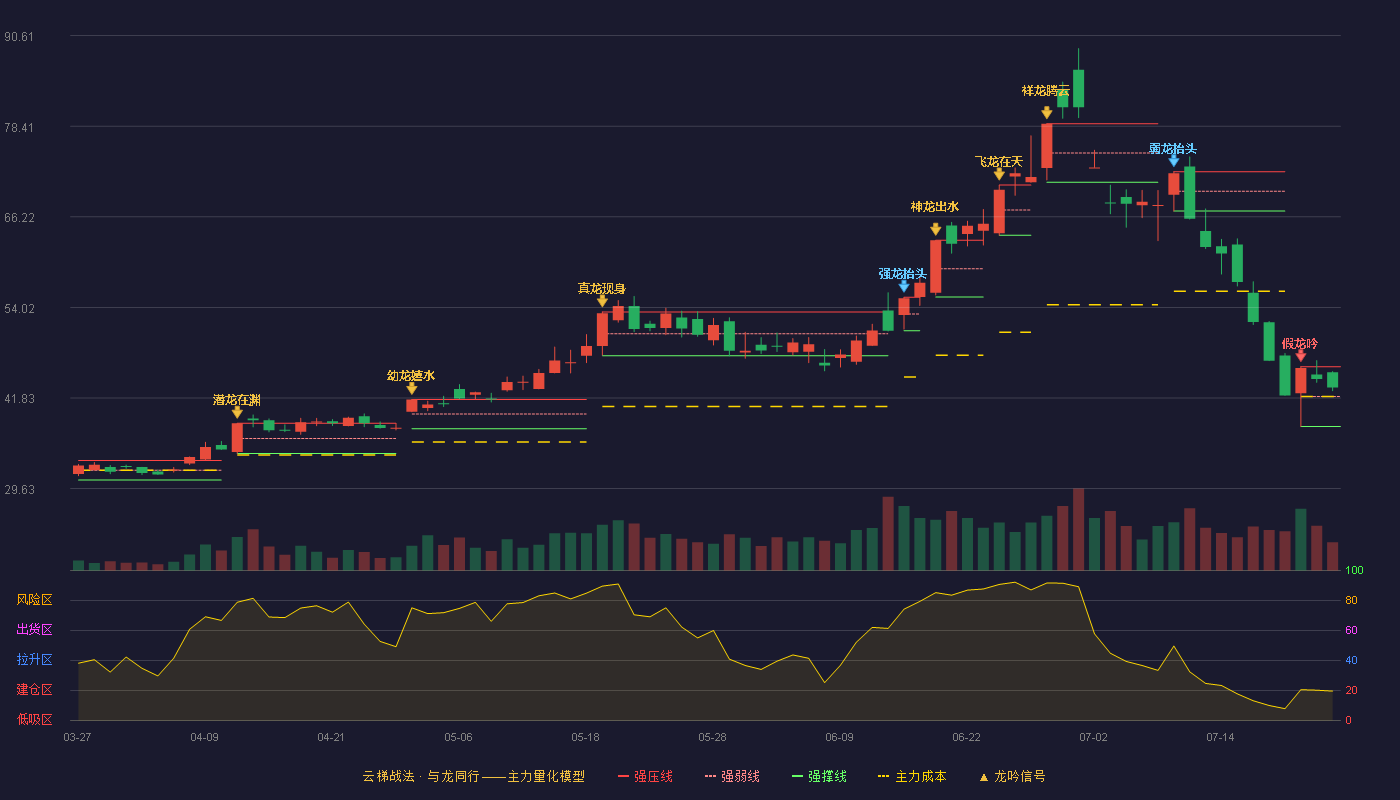Screen dimensions: 1400x800
Task: Click the 60 indicator scale label
Action: point(1350,631)
